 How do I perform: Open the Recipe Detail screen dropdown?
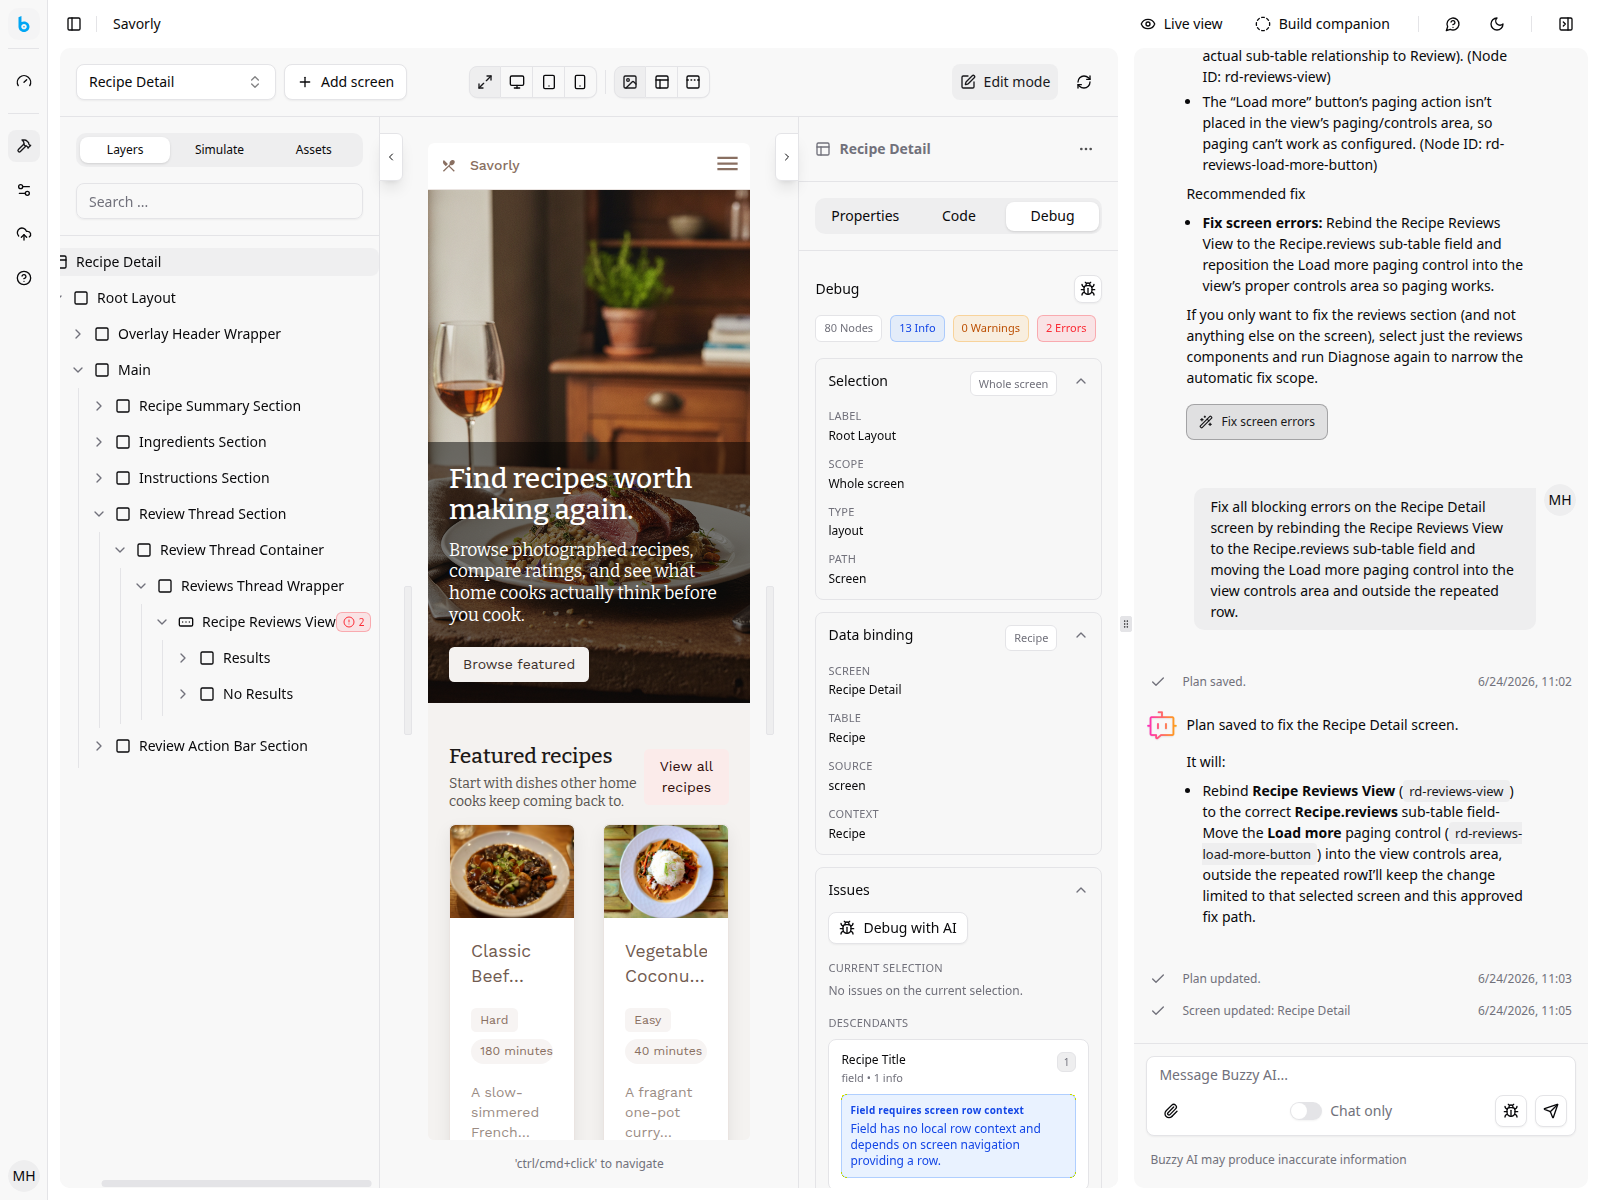pos(176,82)
